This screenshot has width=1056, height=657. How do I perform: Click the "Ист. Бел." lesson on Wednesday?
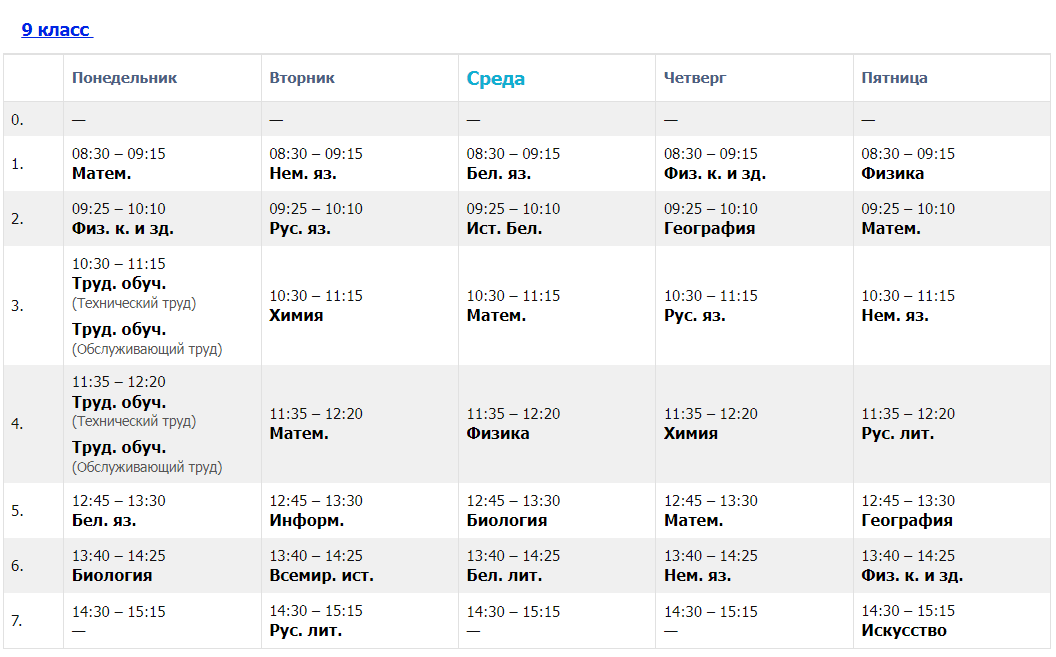(504, 228)
